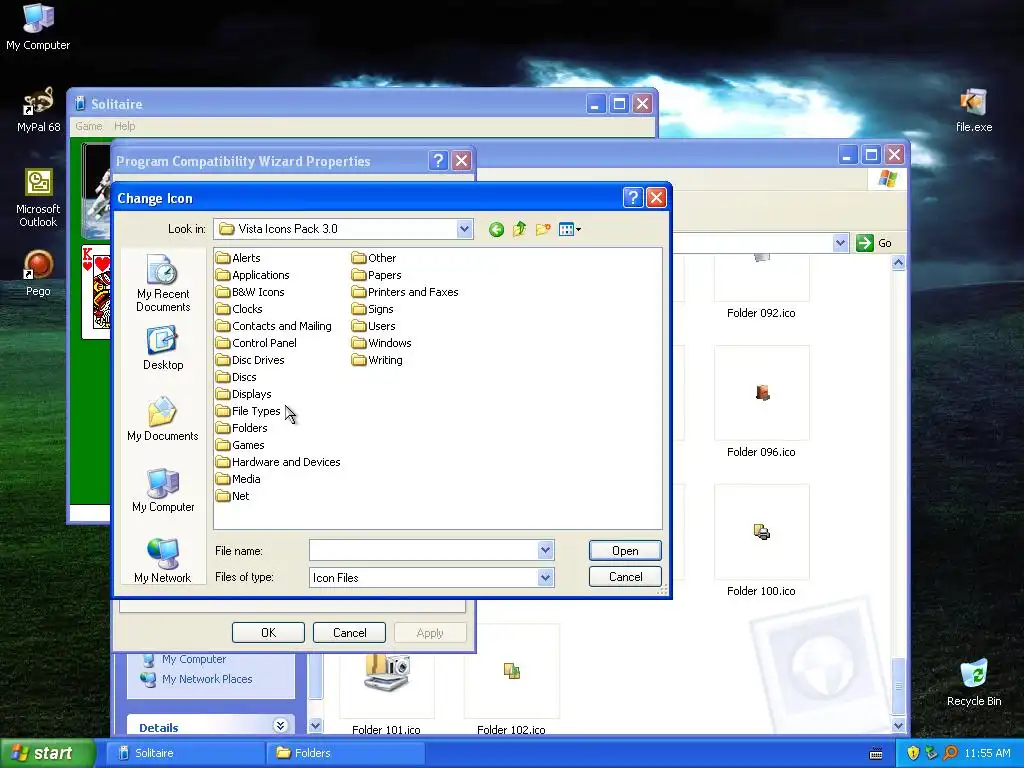The image size is (1024, 768).
Task: Select the Control Panel folder
Action: [256, 343]
